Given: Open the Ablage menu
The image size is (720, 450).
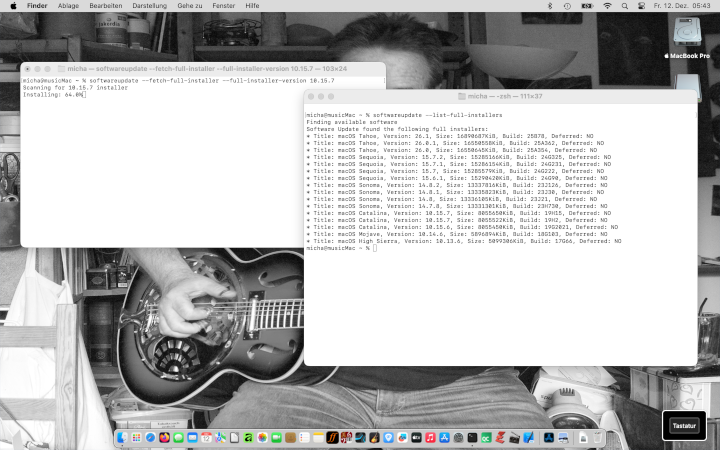Looking at the screenshot, I should (x=69, y=6).
